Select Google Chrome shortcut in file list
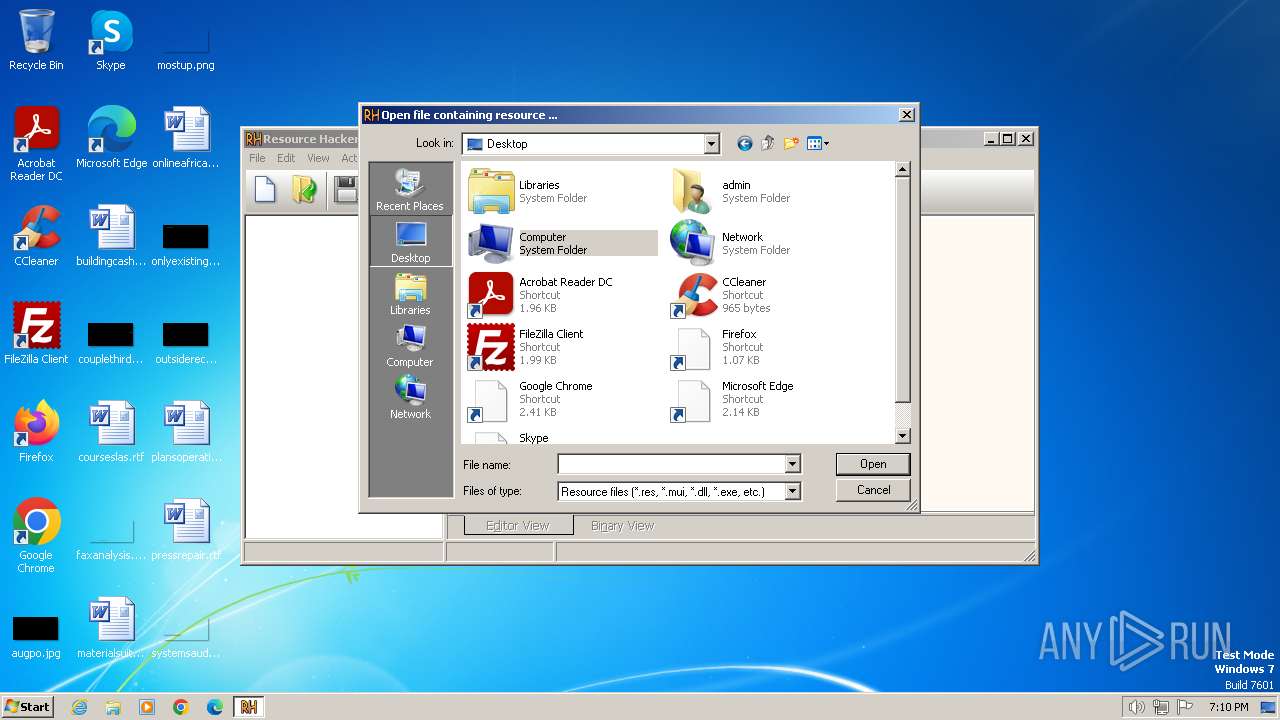 (562, 399)
